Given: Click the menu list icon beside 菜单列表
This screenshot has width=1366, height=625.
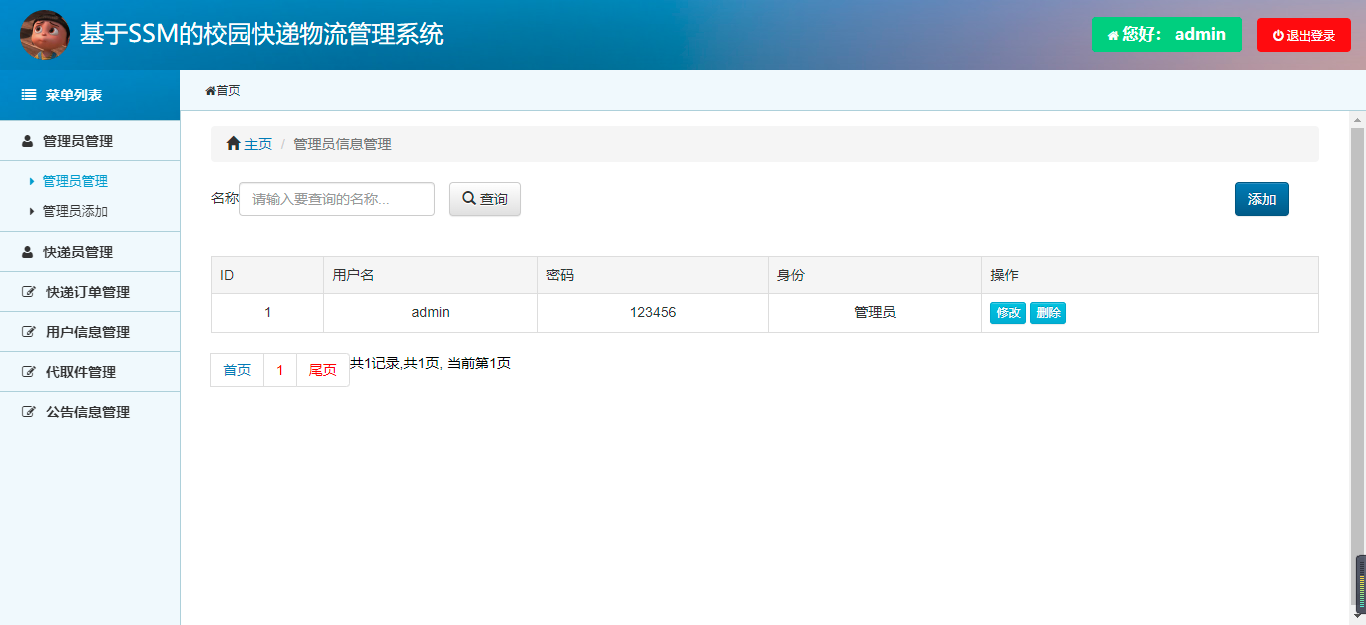Looking at the screenshot, I should [29, 95].
